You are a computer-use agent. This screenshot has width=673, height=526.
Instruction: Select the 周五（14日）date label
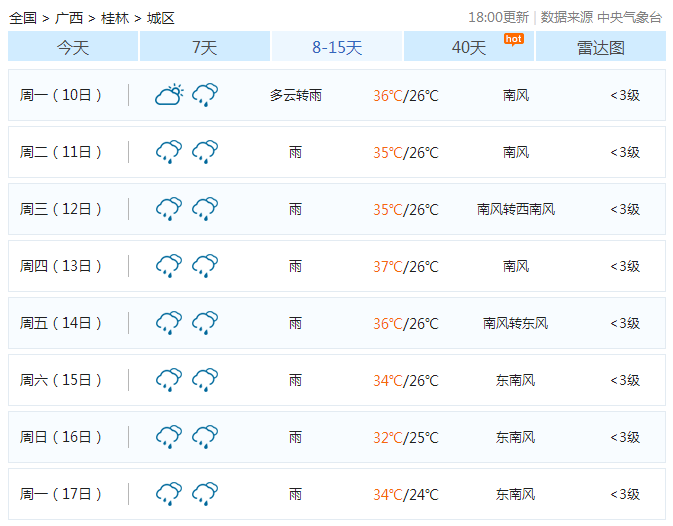[61, 323]
